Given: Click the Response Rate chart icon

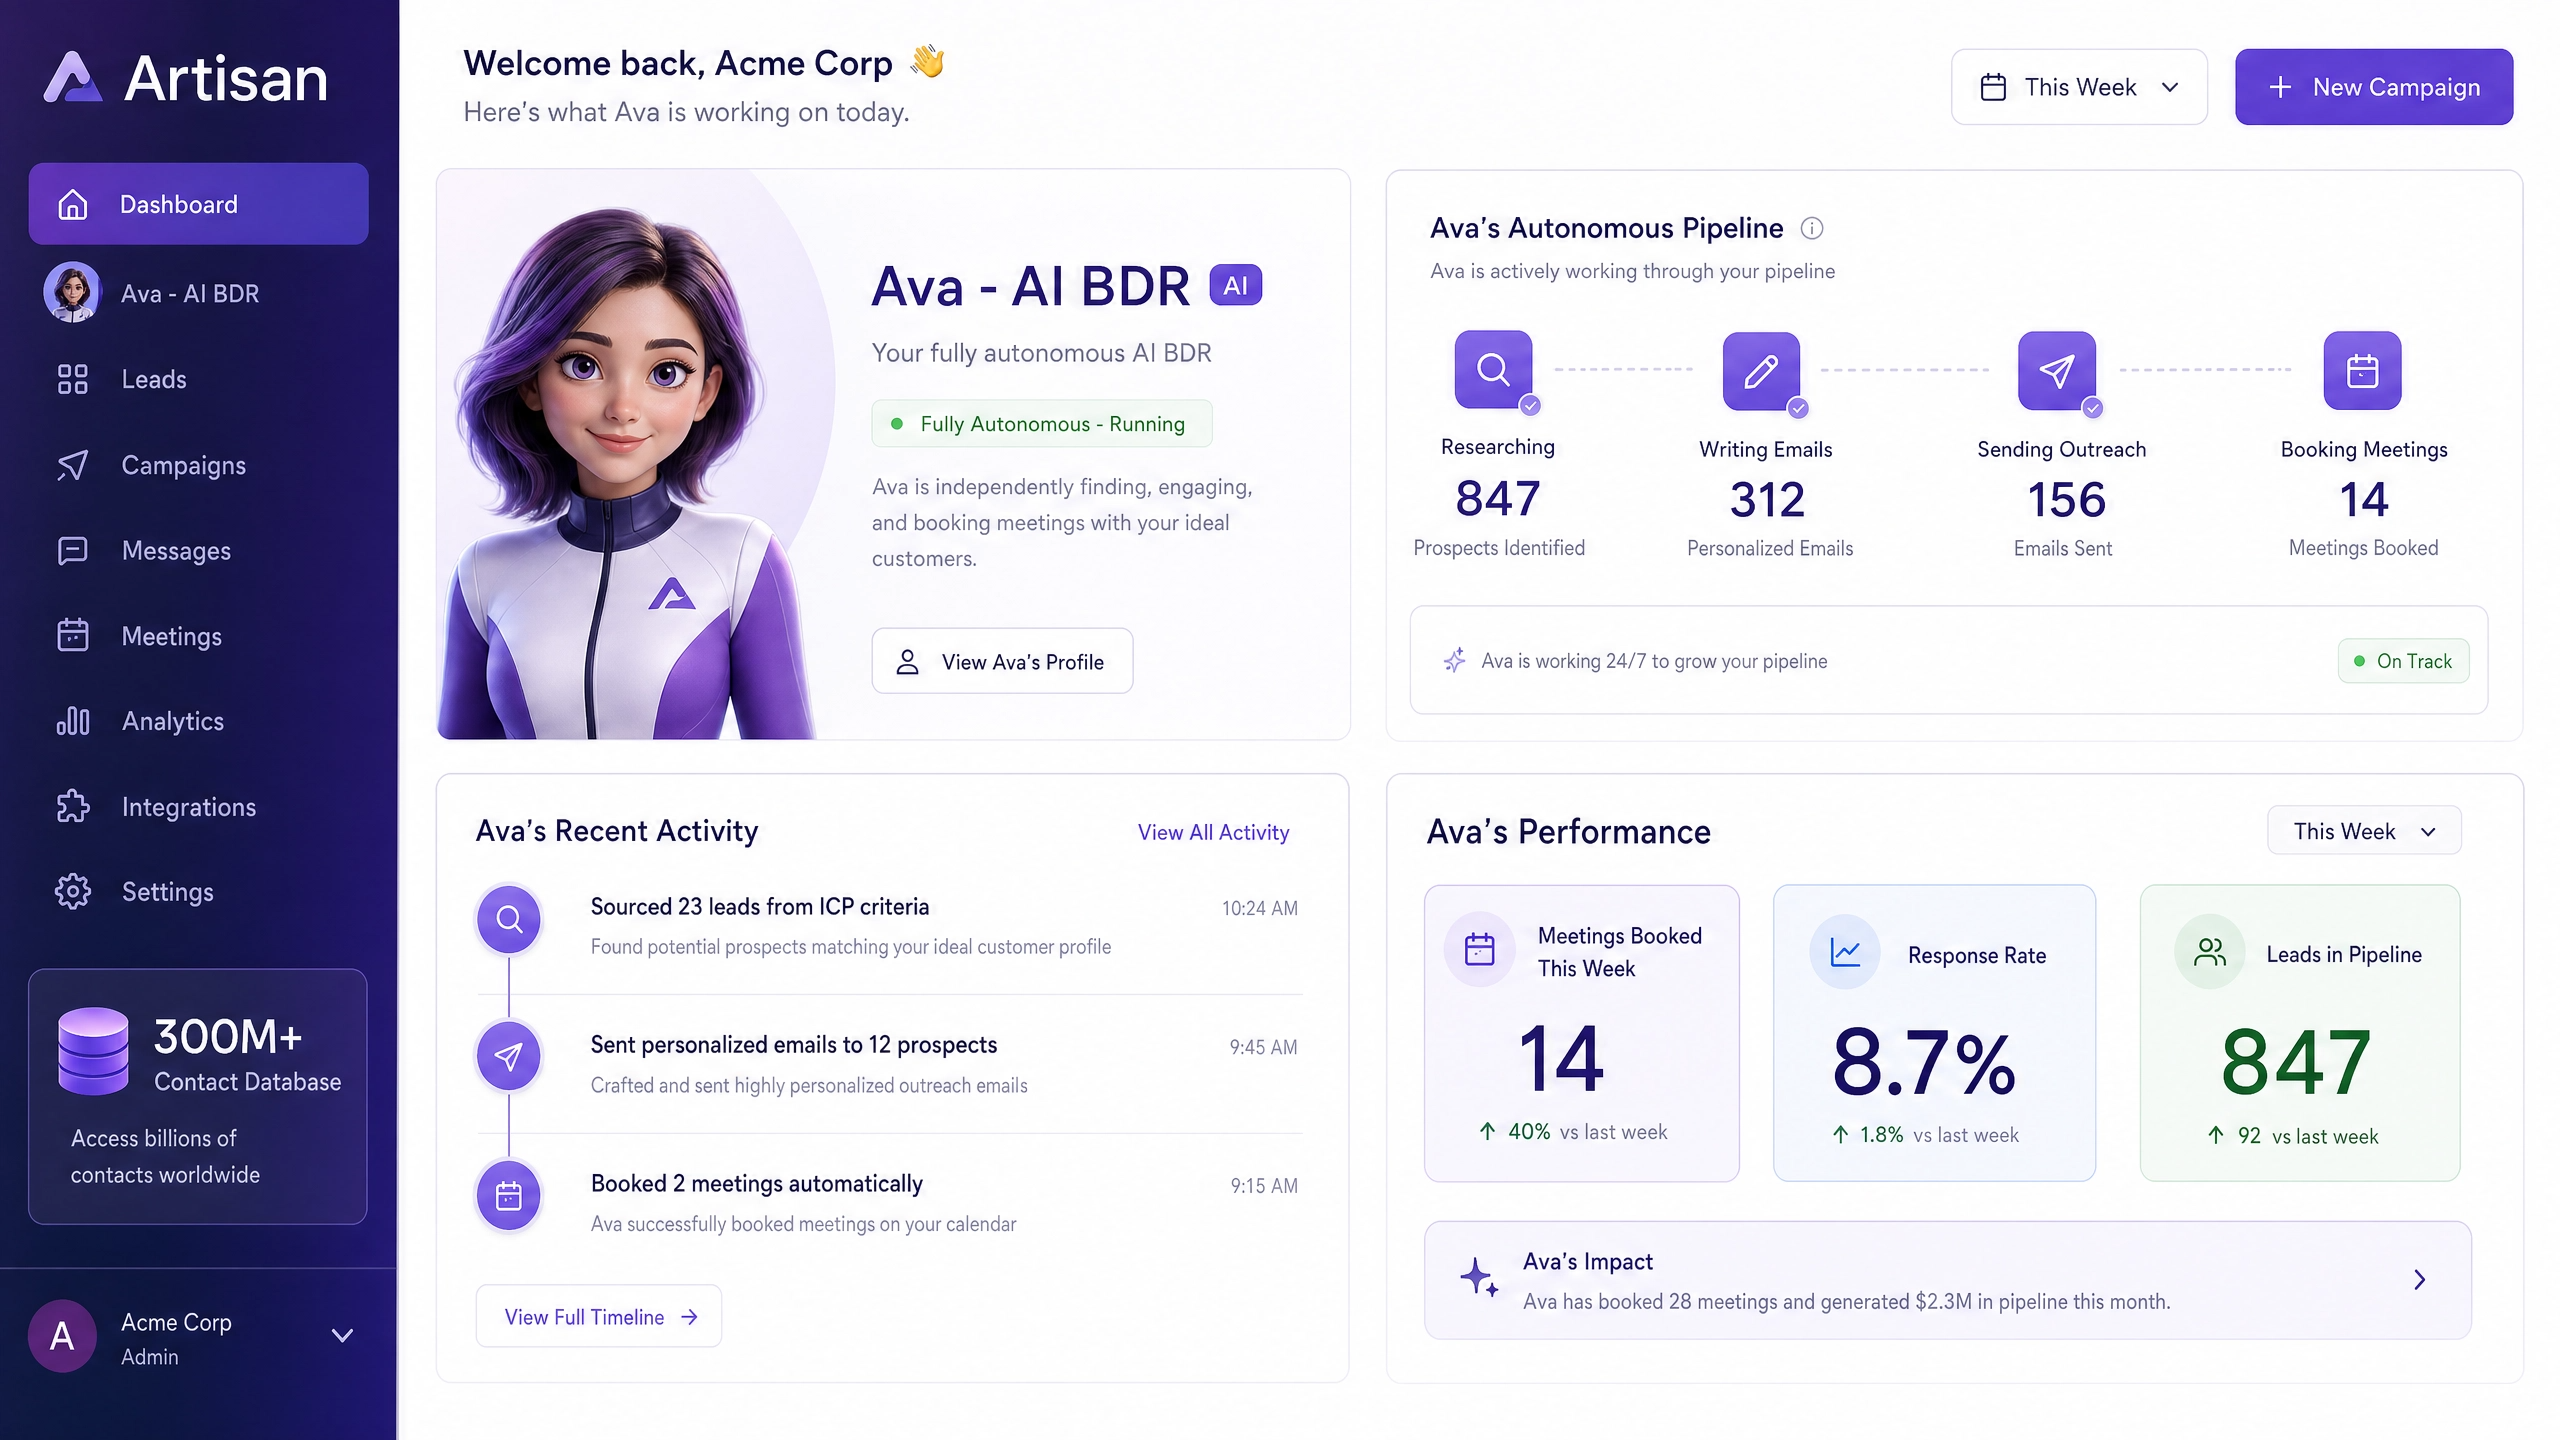Looking at the screenshot, I should [1845, 952].
